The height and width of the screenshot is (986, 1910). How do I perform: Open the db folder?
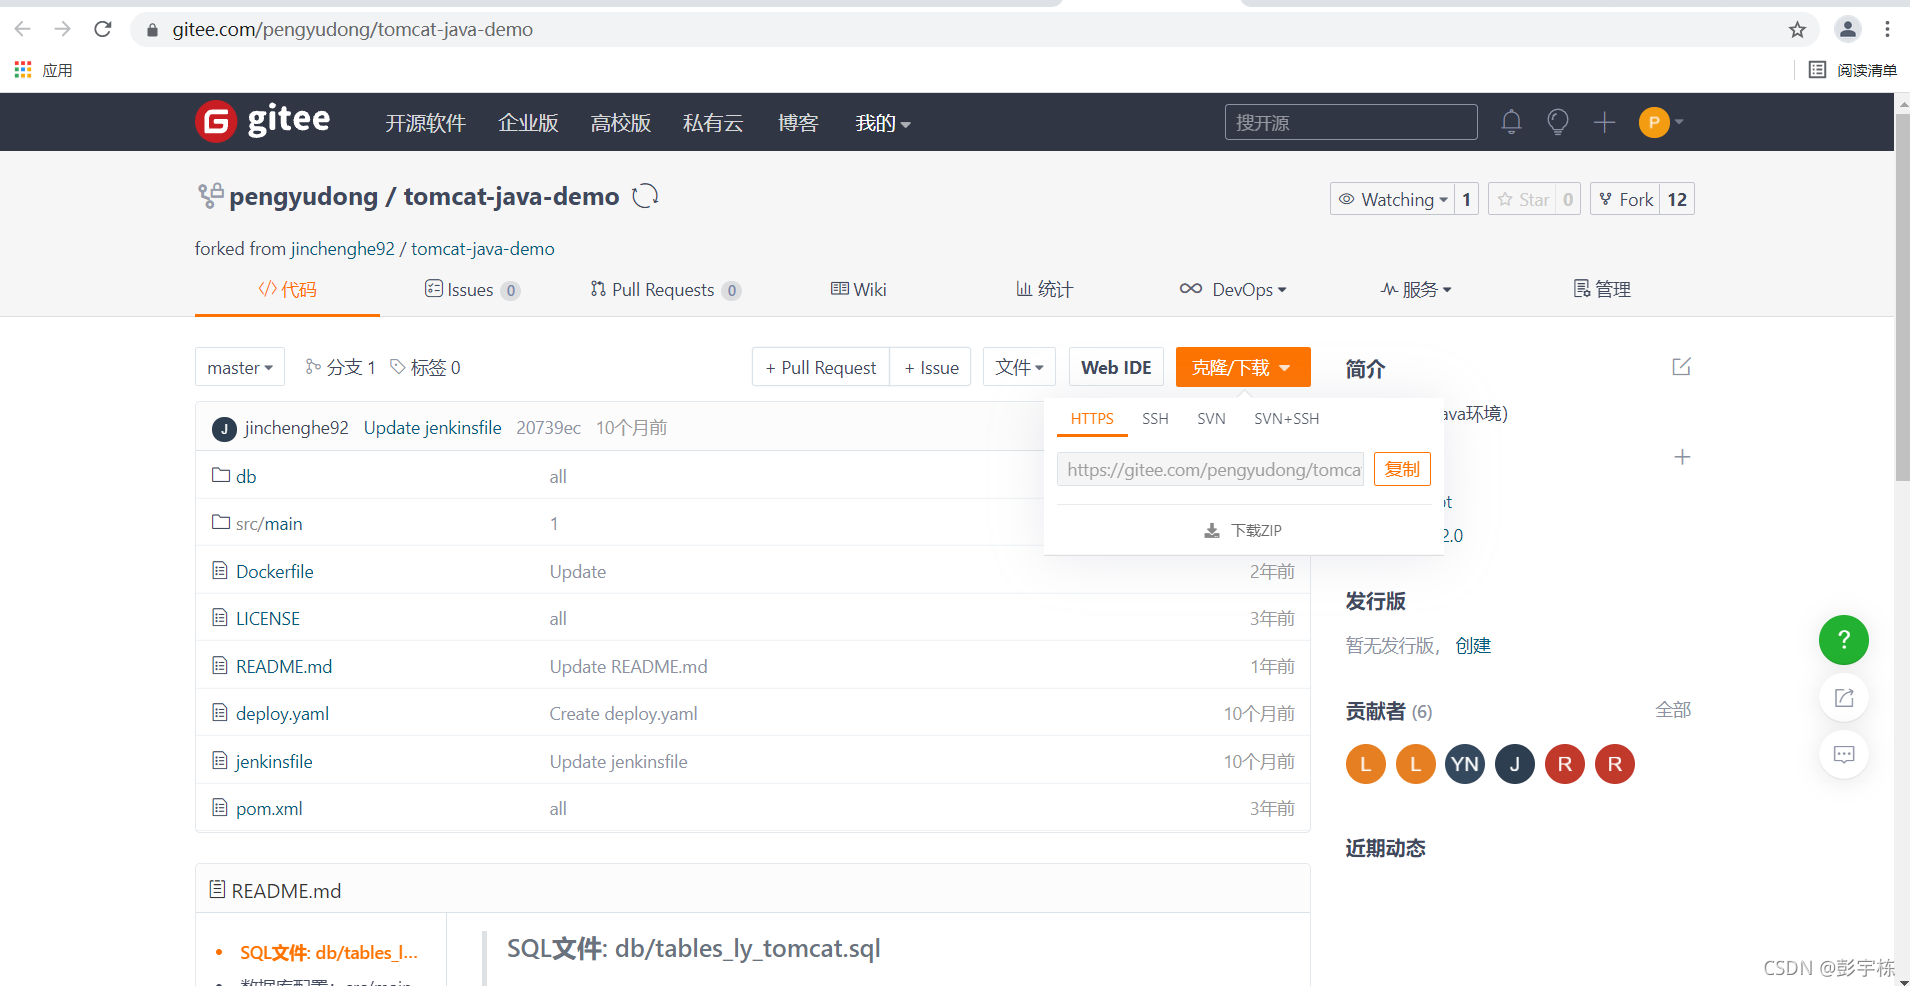(246, 476)
